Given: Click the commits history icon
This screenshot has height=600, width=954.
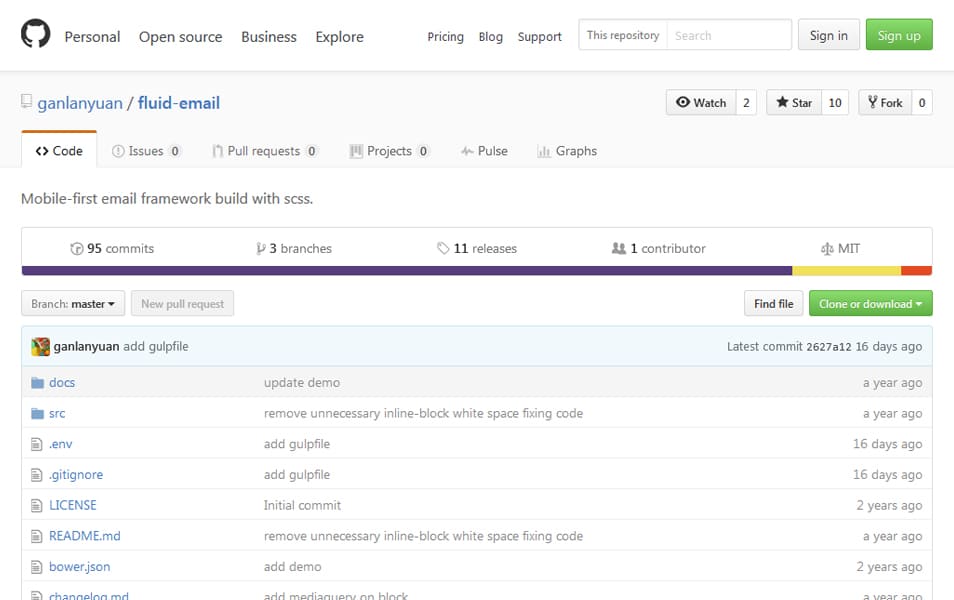Looking at the screenshot, I should click(x=78, y=247).
